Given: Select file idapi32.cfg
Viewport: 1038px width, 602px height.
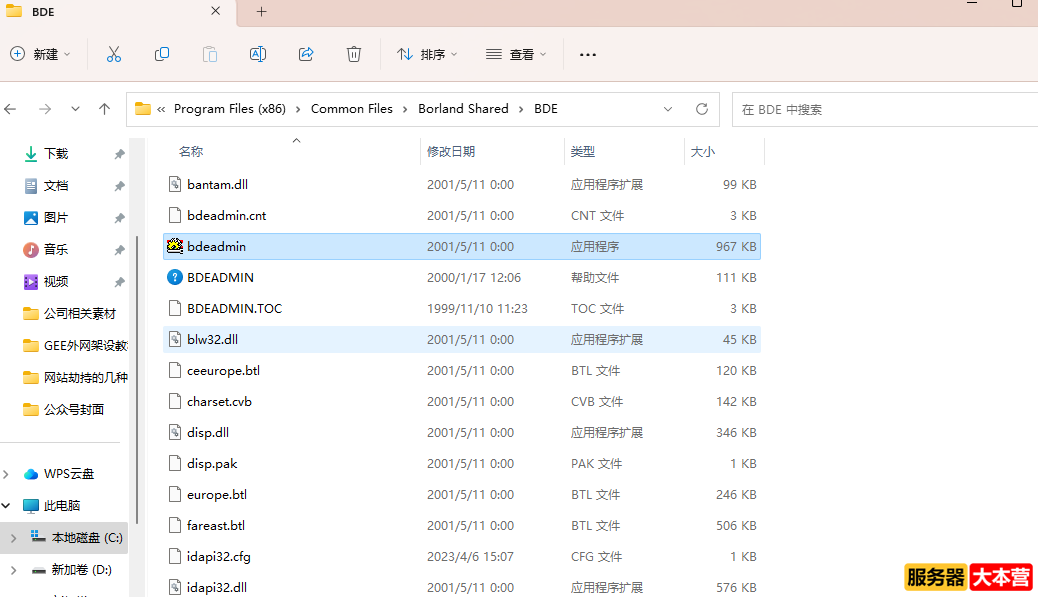Looking at the screenshot, I should coord(461,556).
